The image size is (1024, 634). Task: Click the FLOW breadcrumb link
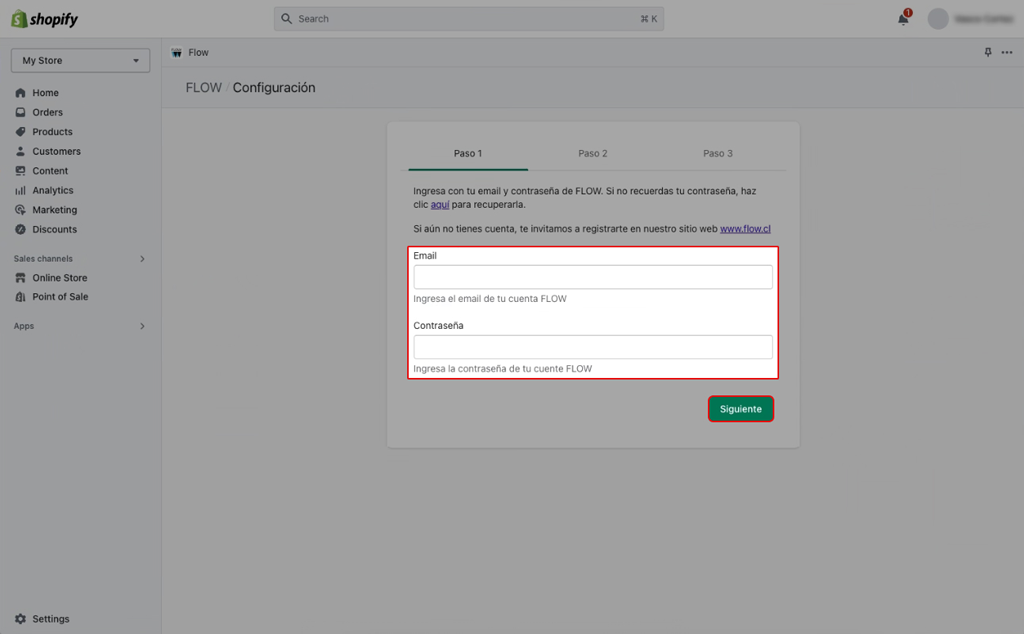click(x=204, y=88)
